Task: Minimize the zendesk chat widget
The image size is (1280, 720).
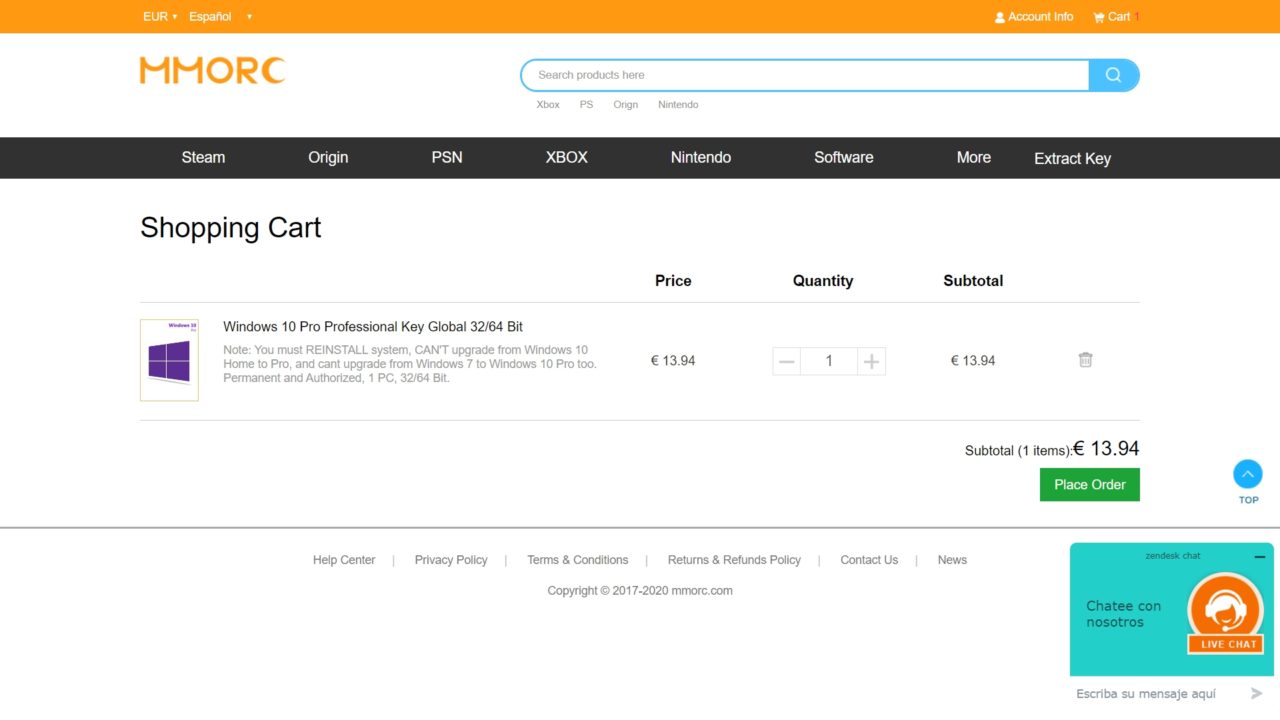Action: pyautogui.click(x=1260, y=556)
